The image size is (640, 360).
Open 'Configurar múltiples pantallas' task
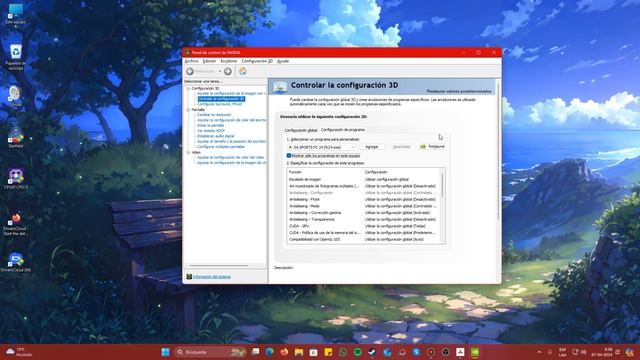(221, 147)
